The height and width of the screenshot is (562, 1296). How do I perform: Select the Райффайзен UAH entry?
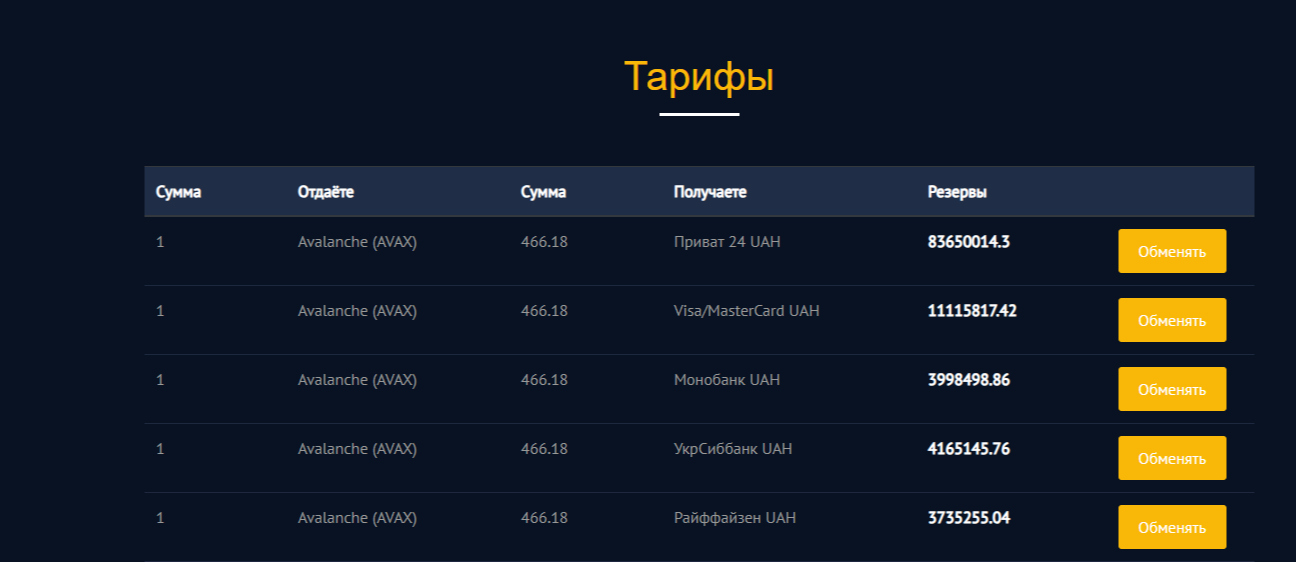(x=734, y=518)
